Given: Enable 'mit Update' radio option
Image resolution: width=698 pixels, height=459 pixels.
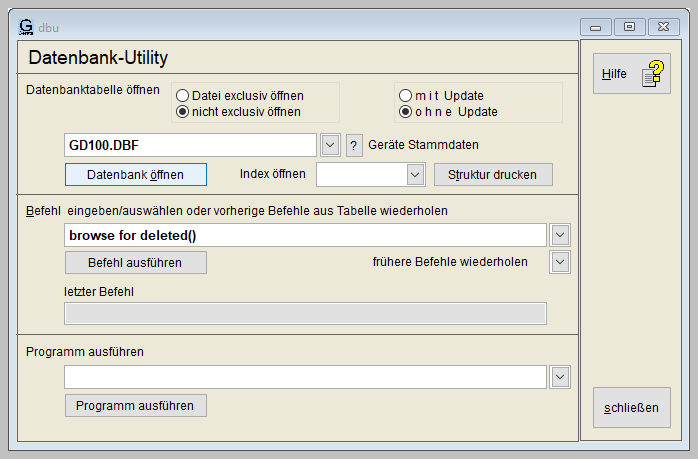Looking at the screenshot, I should point(405,95).
